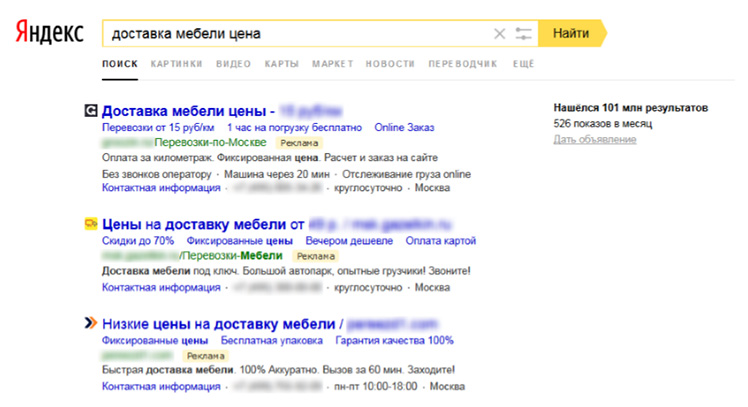This screenshot has width=748, height=407.
Task: Click text Быстрая доставка мебели. 100% Аккуратно
Action: tap(211, 370)
